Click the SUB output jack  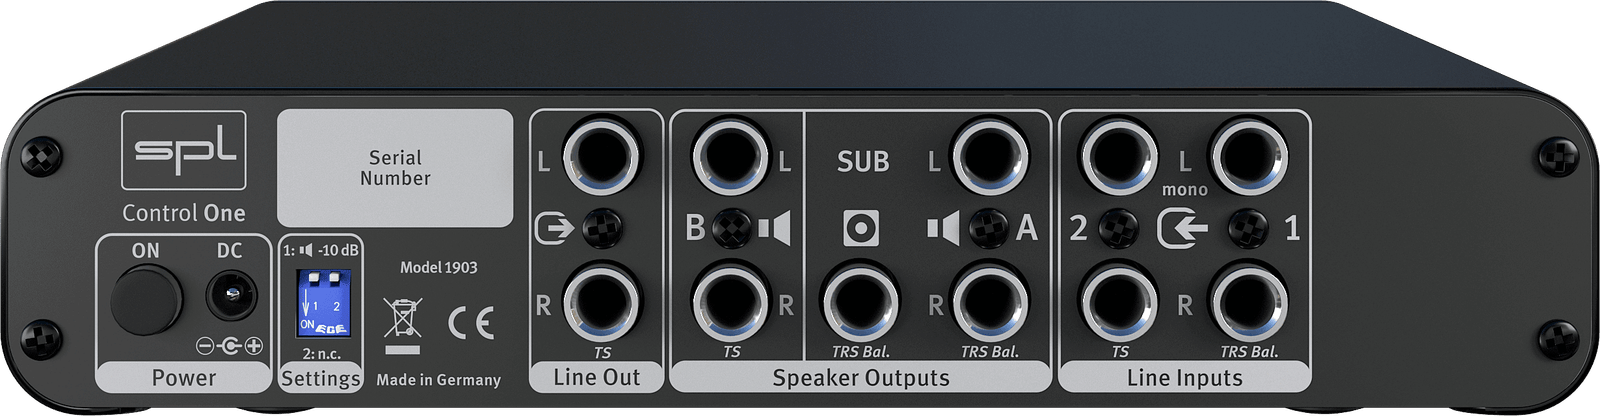(x=860, y=302)
